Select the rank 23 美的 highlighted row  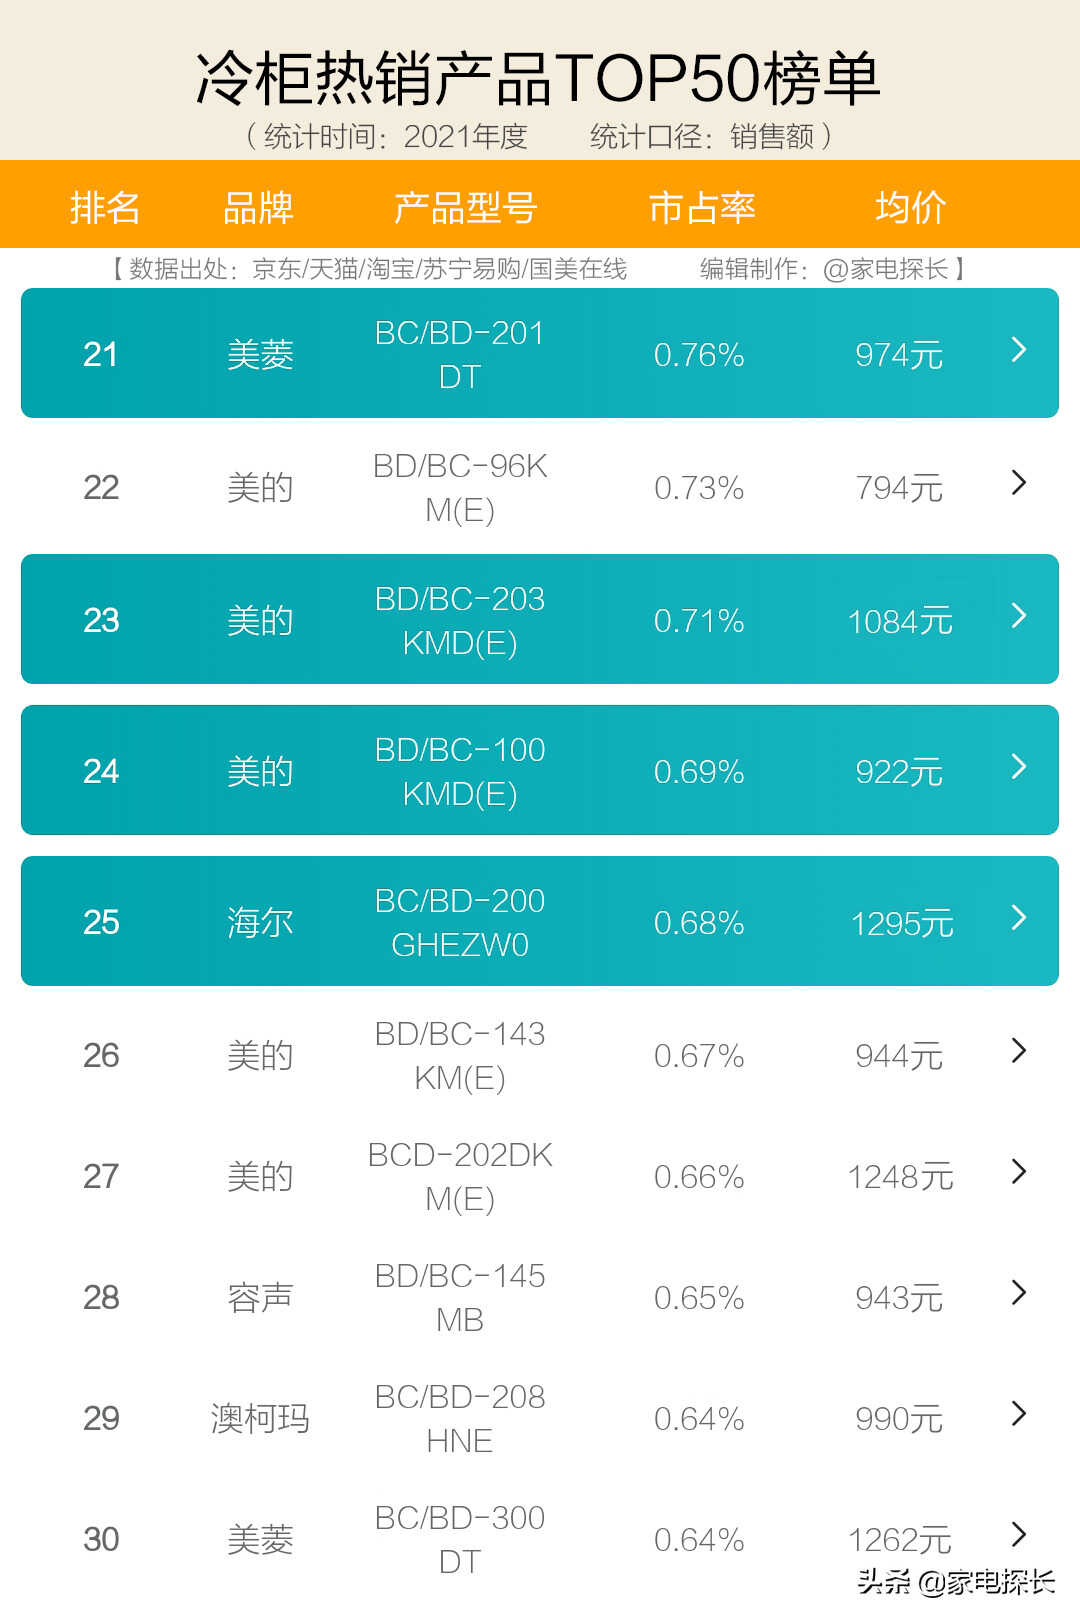pos(540,619)
